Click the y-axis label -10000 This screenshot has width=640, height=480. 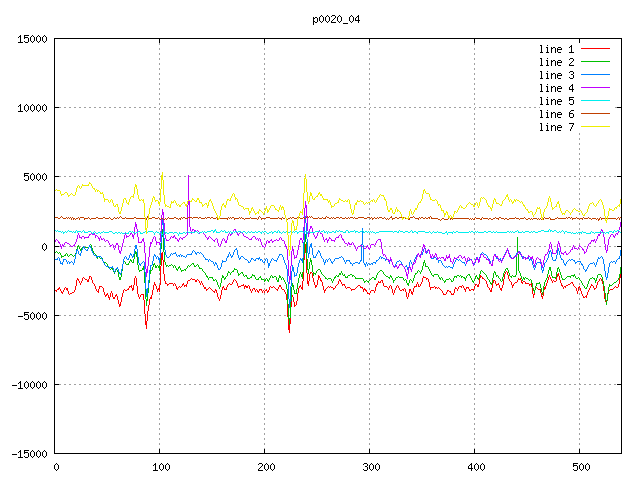(29, 384)
